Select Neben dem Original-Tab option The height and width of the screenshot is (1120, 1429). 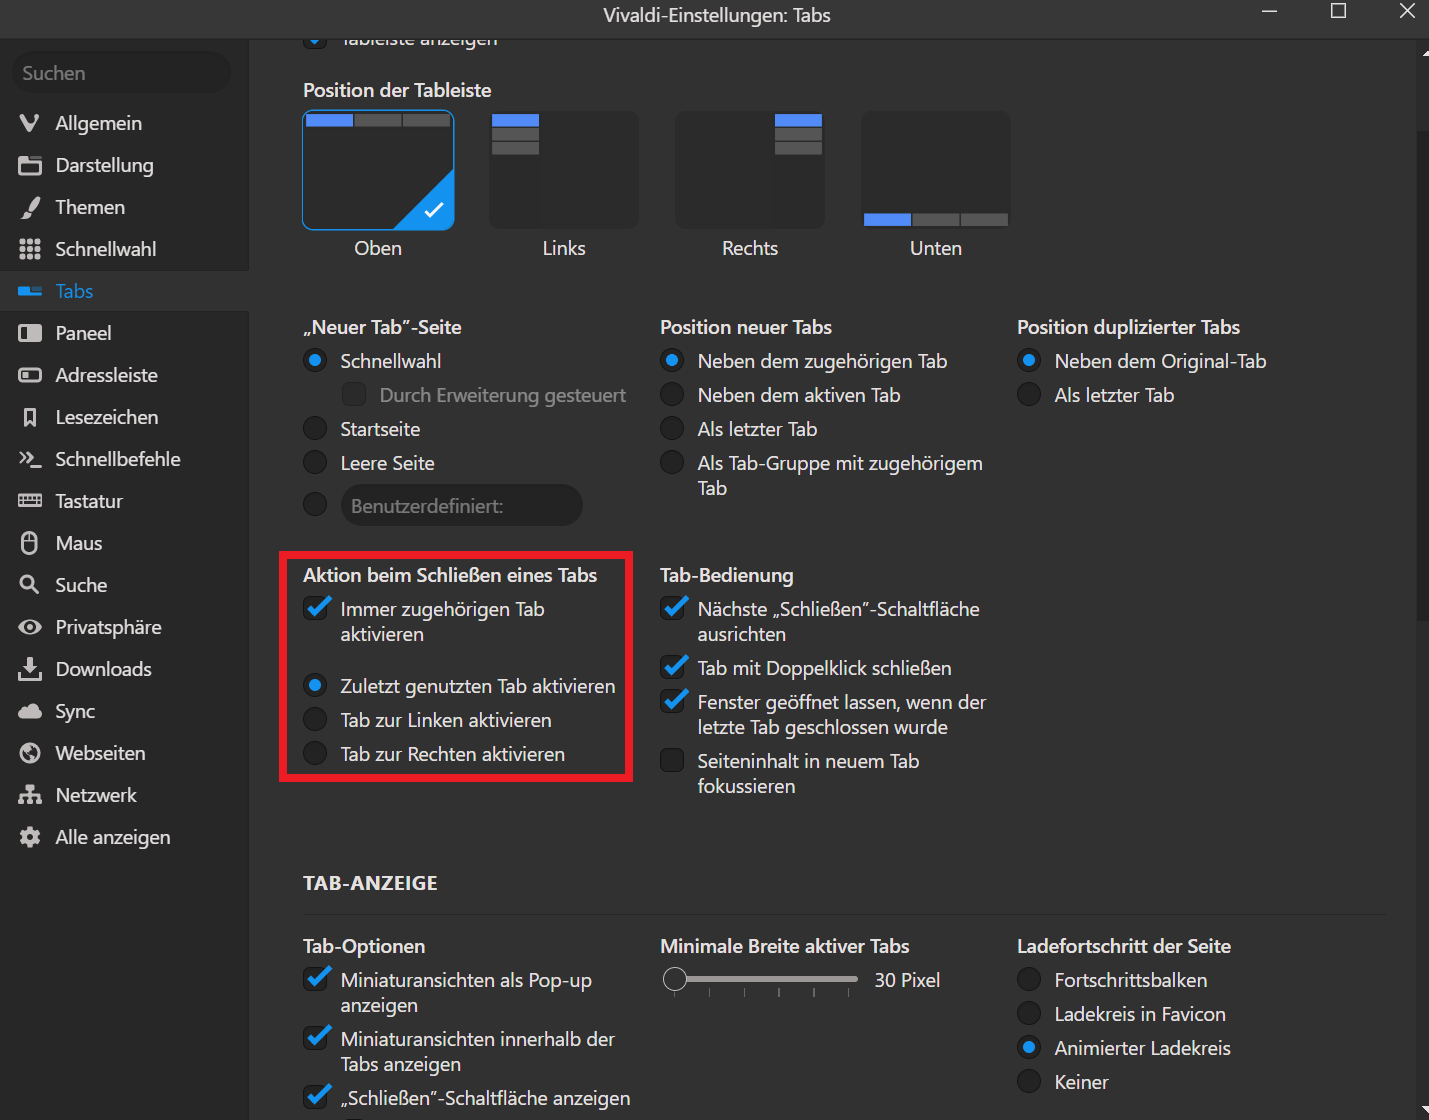coord(1029,361)
